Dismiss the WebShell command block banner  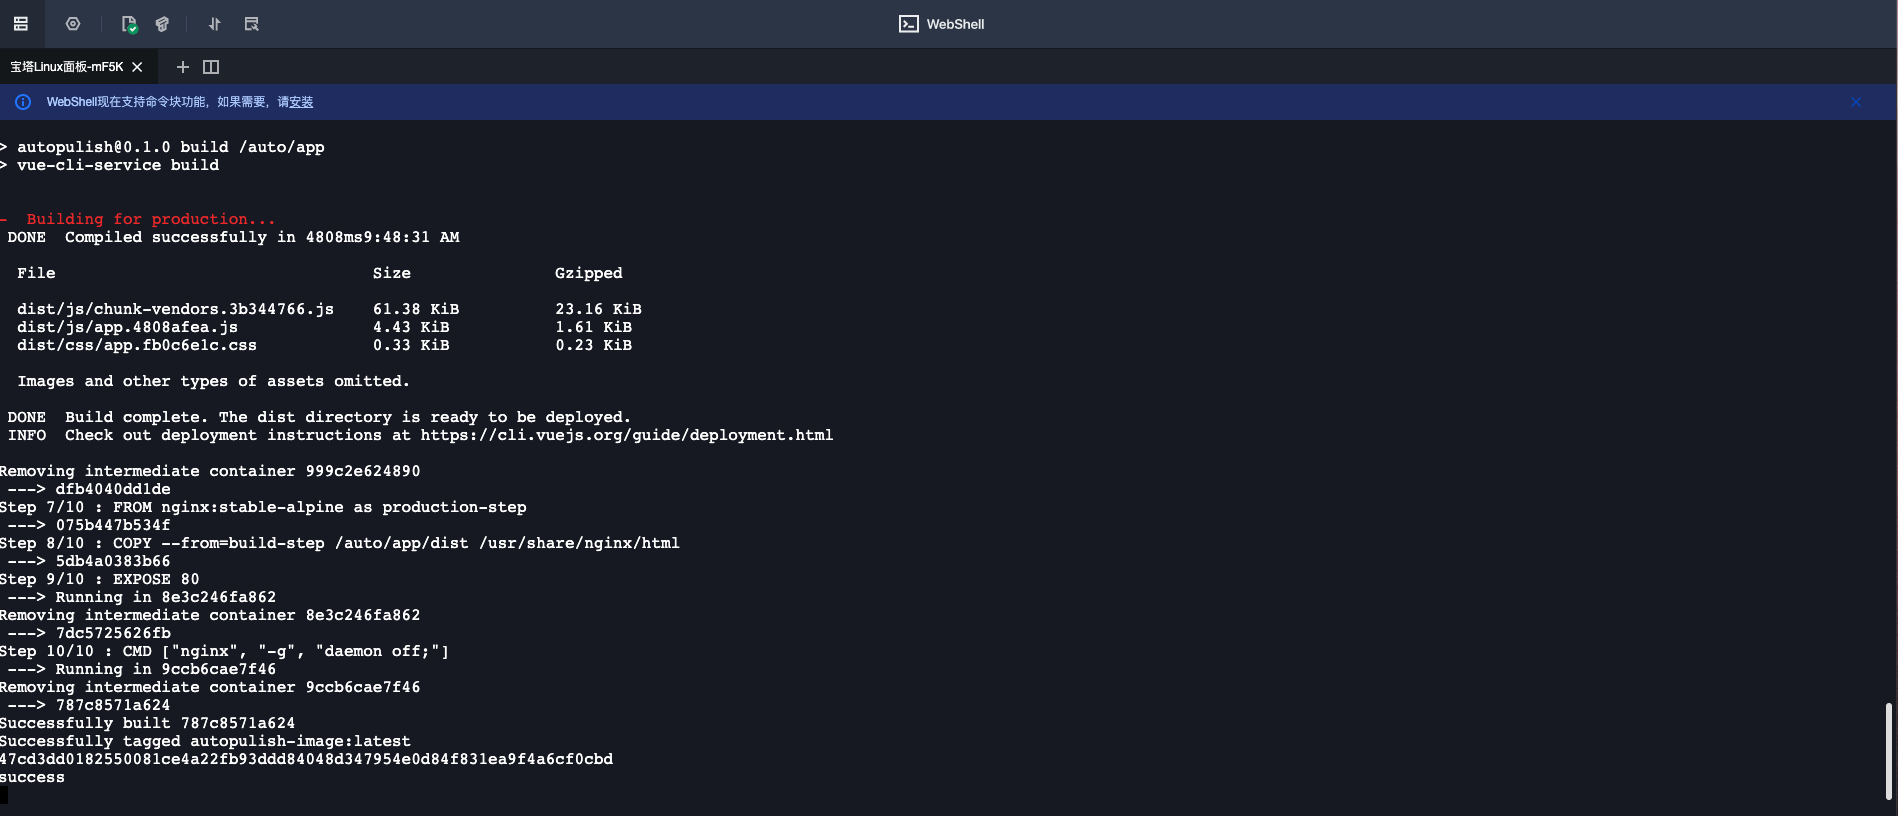pyautogui.click(x=1856, y=102)
